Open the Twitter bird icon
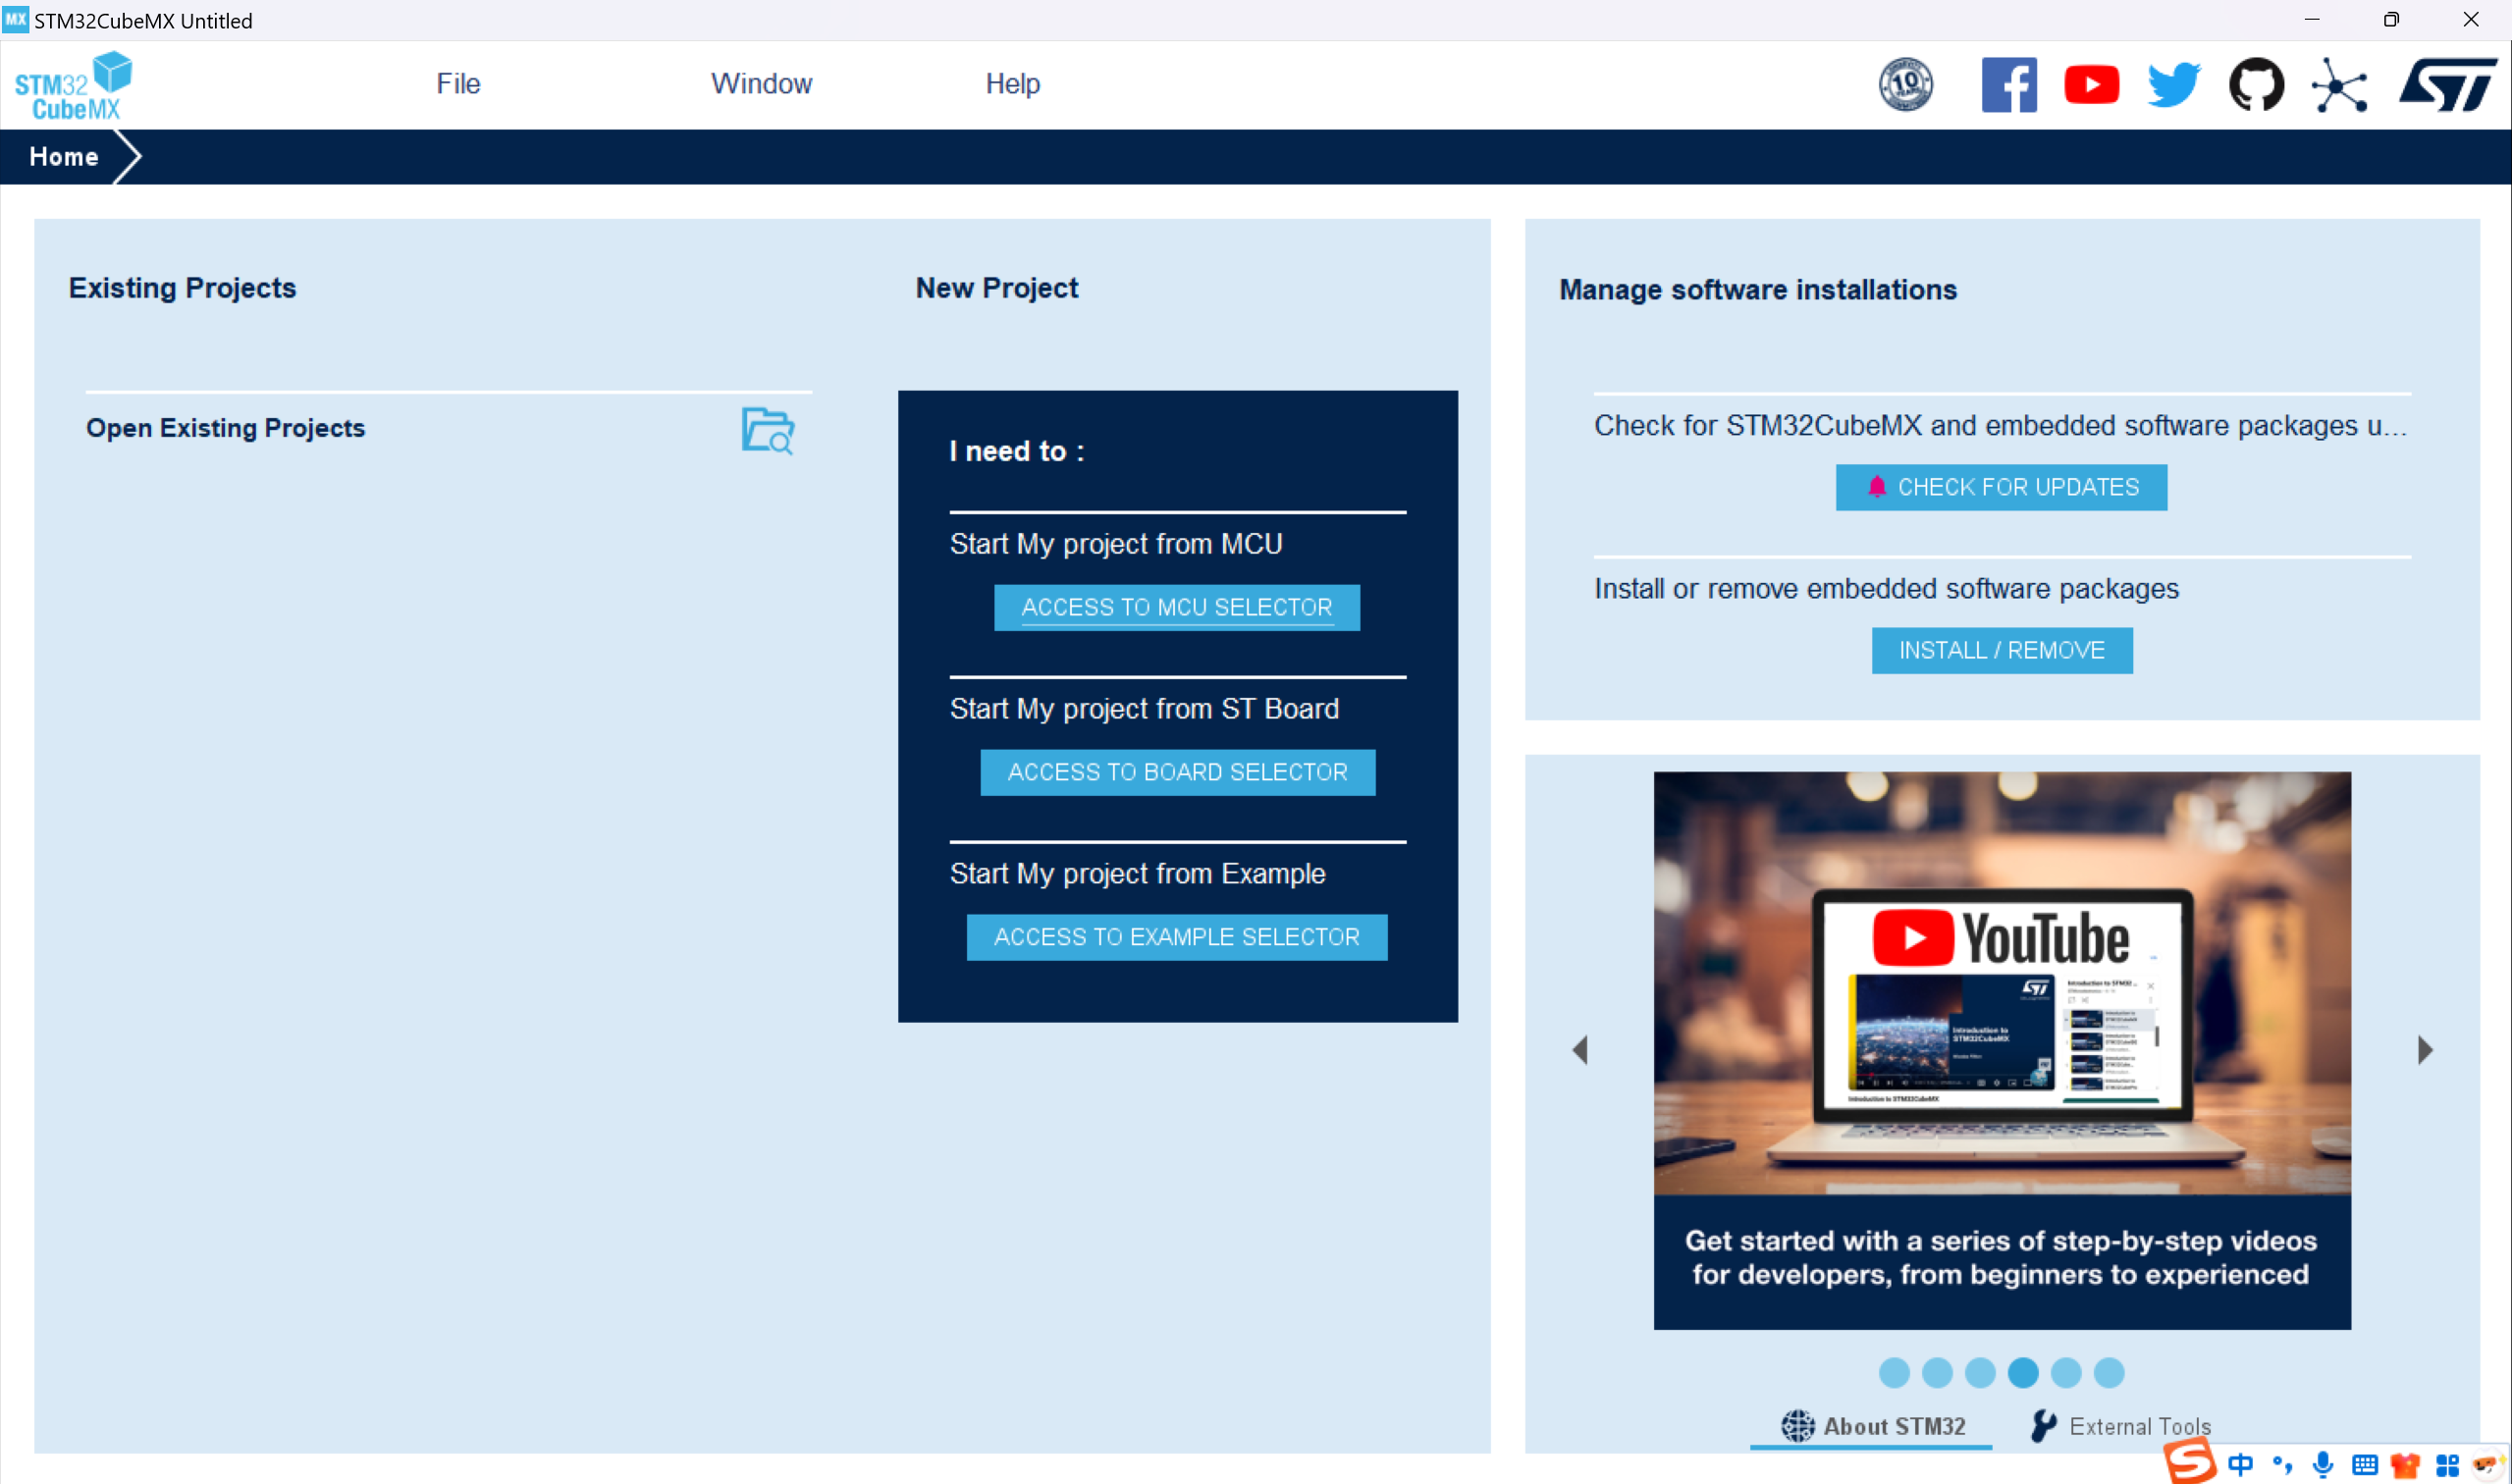 pos(2173,85)
